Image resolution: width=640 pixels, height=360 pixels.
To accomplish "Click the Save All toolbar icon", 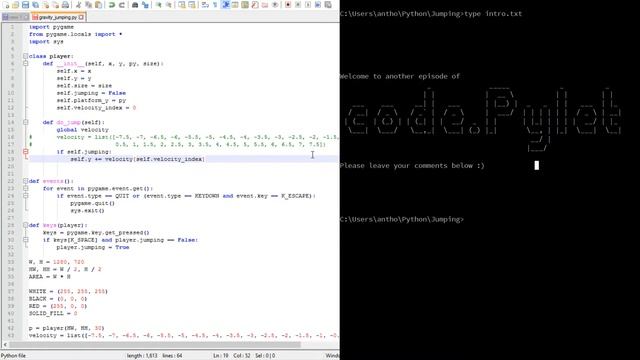I will coord(36,5).
